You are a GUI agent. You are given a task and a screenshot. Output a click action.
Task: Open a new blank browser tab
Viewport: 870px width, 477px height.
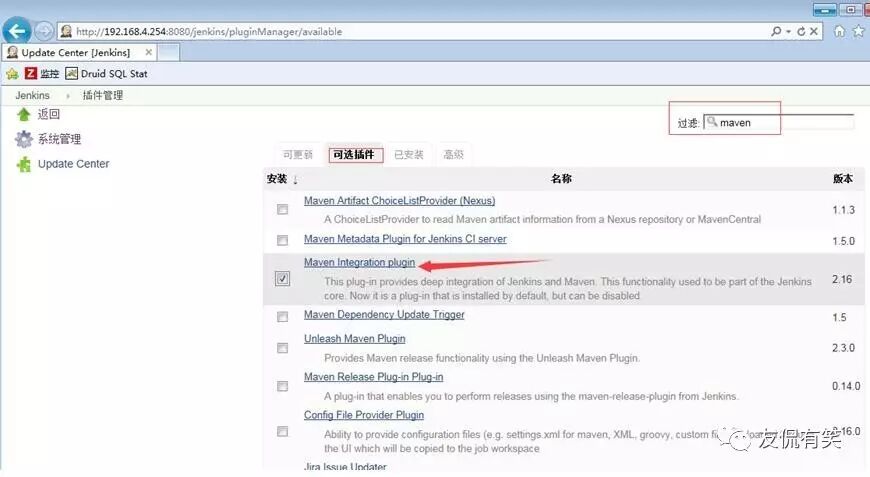click(169, 52)
